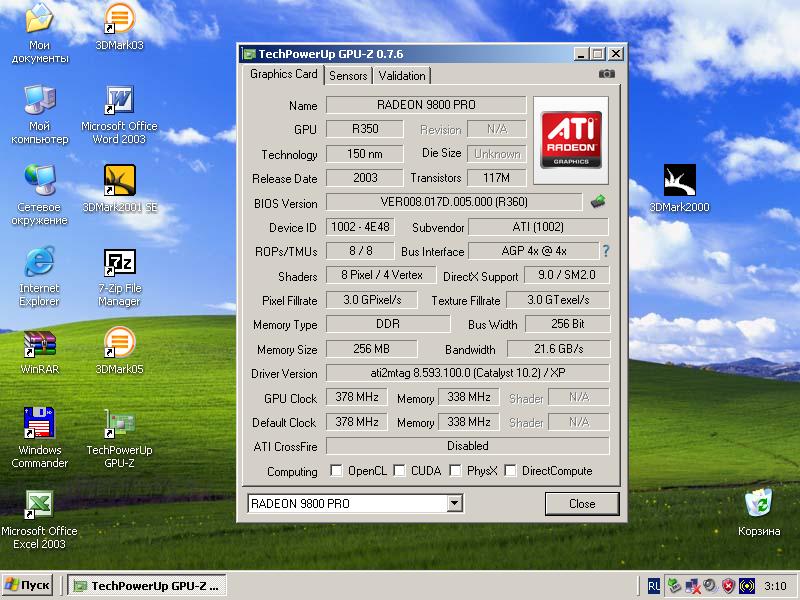
Task: Click the Transistors value 117M
Action: point(496,178)
